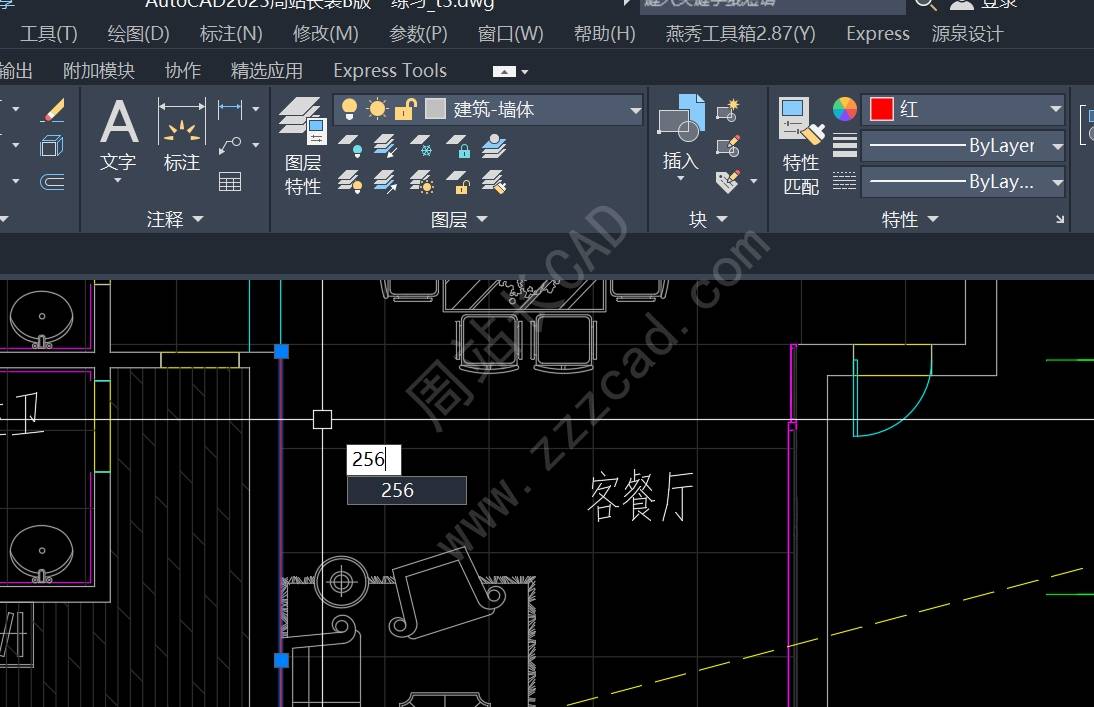Click the Block Editor icon

click(x=728, y=146)
